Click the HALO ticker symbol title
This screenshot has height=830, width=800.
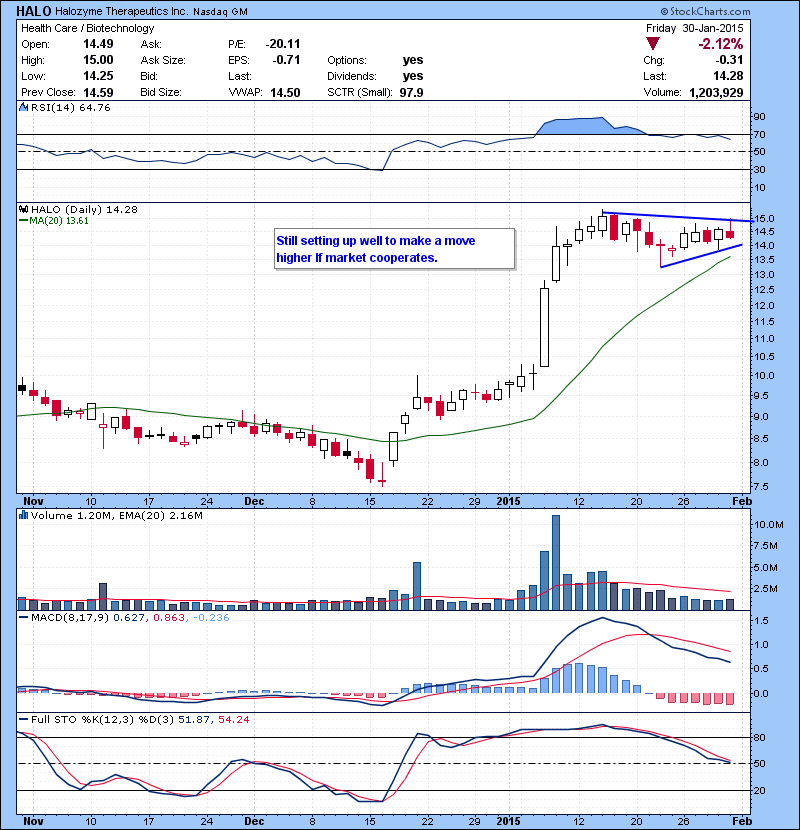pyautogui.click(x=34, y=11)
